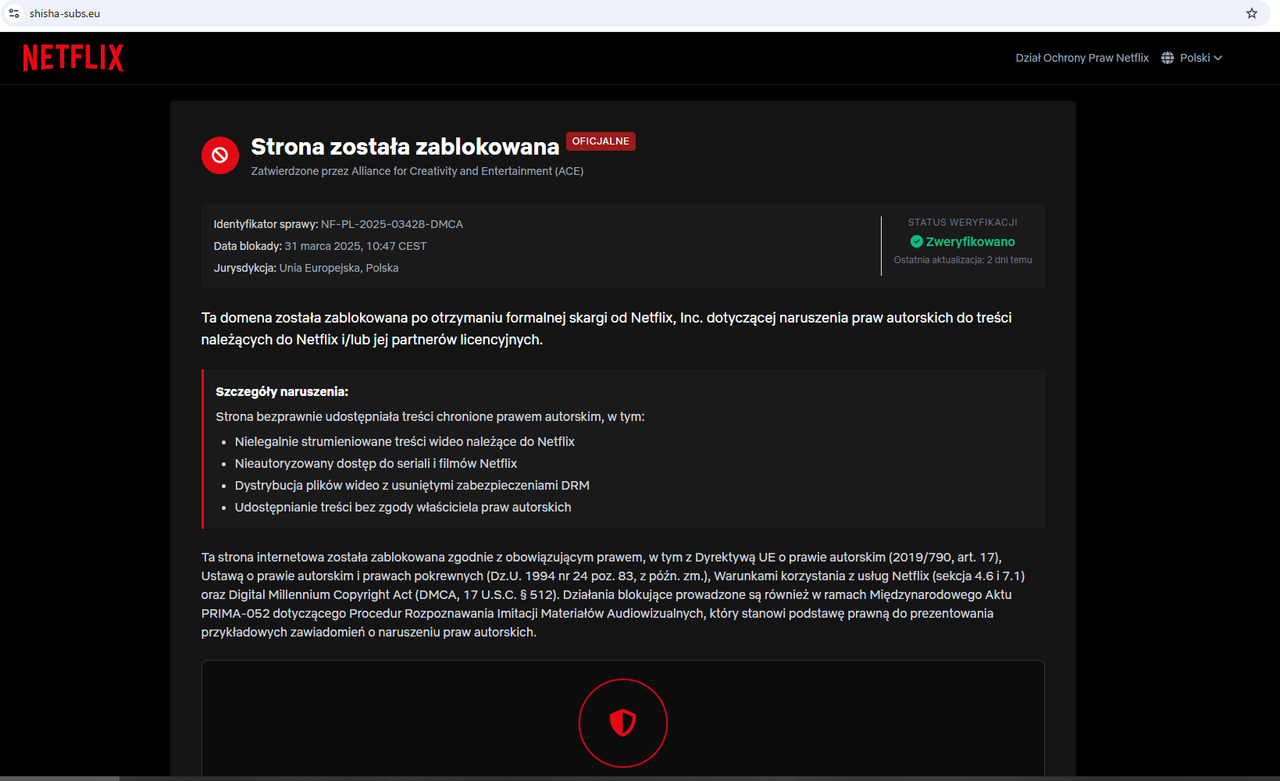Click the Szczegóły naruszenia heading
The width and height of the screenshot is (1280, 781).
pos(282,392)
